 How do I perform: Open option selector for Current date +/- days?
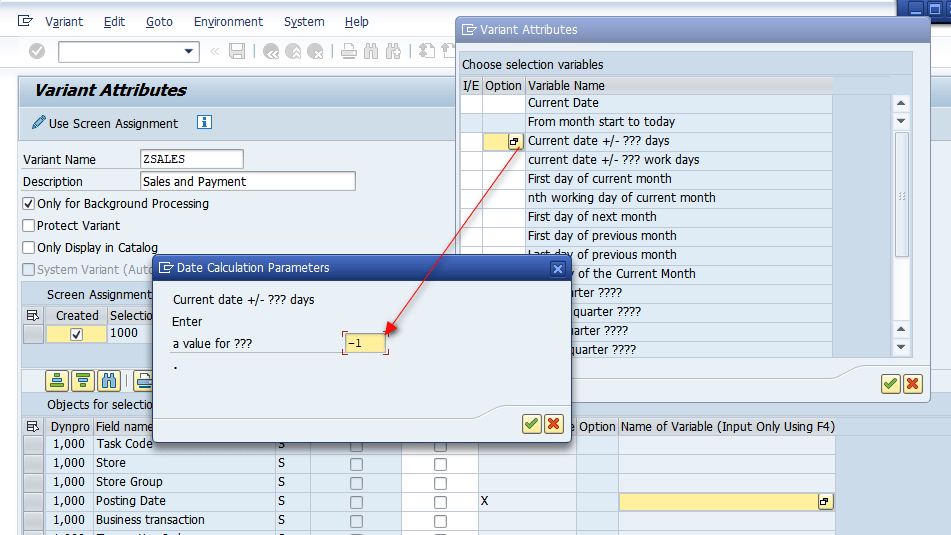click(515, 142)
